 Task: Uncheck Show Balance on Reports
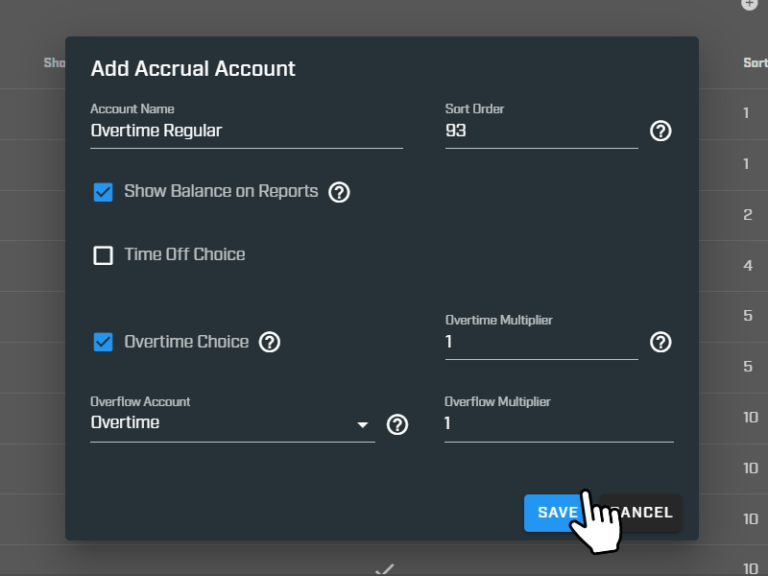103,192
